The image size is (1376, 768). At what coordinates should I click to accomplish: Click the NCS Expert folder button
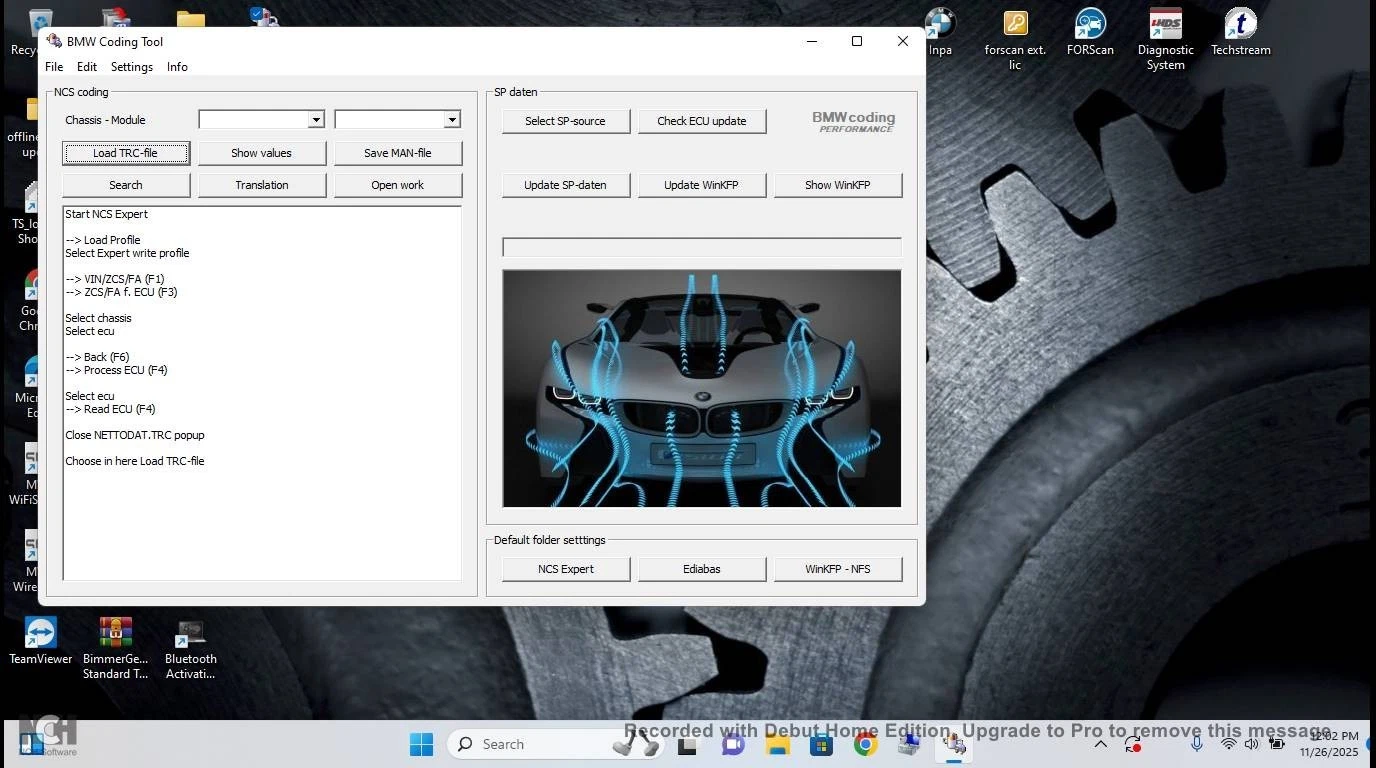(566, 569)
